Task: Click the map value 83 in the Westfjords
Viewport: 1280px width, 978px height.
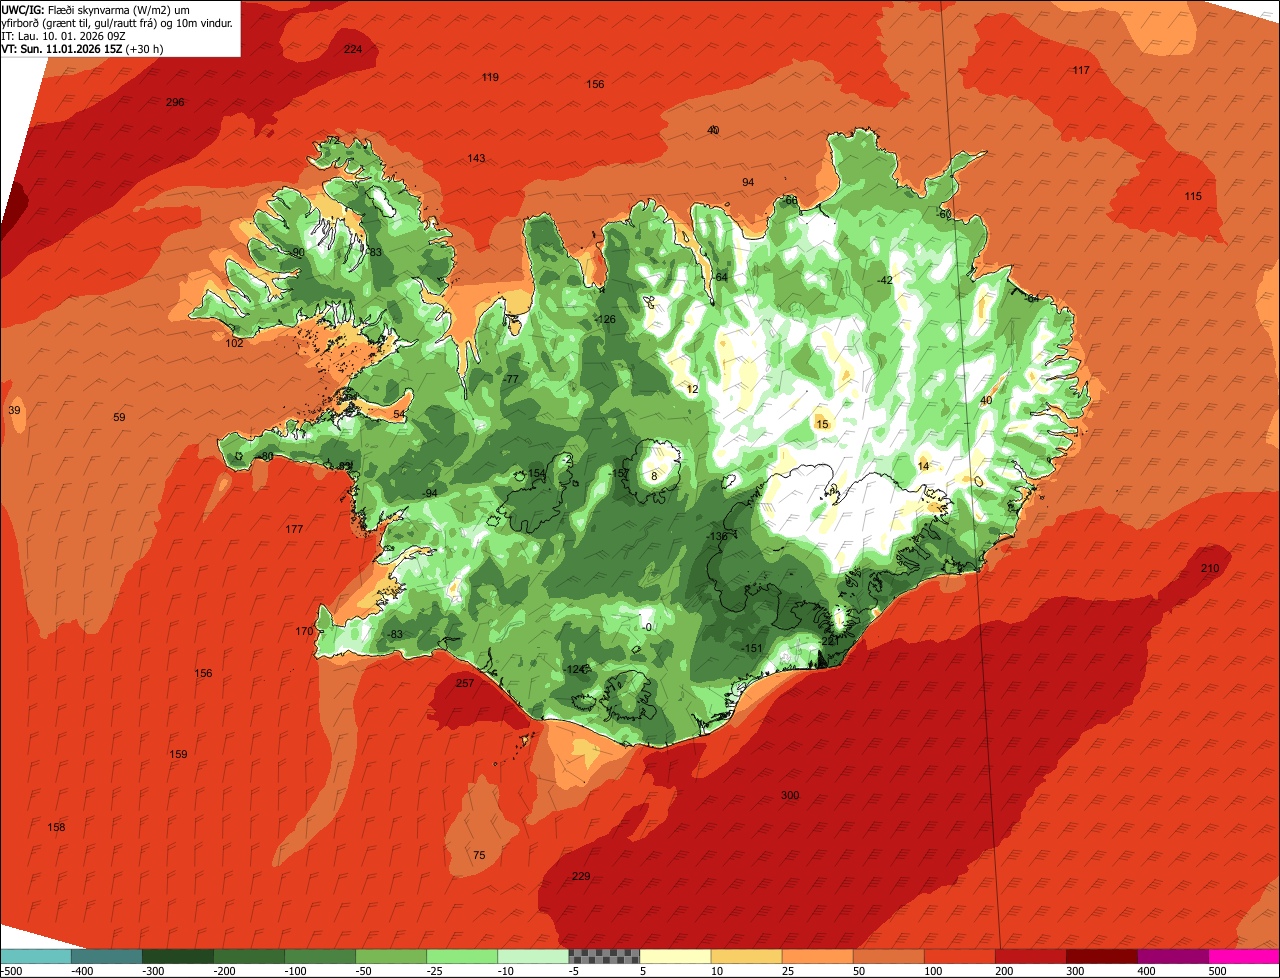Action: point(376,252)
